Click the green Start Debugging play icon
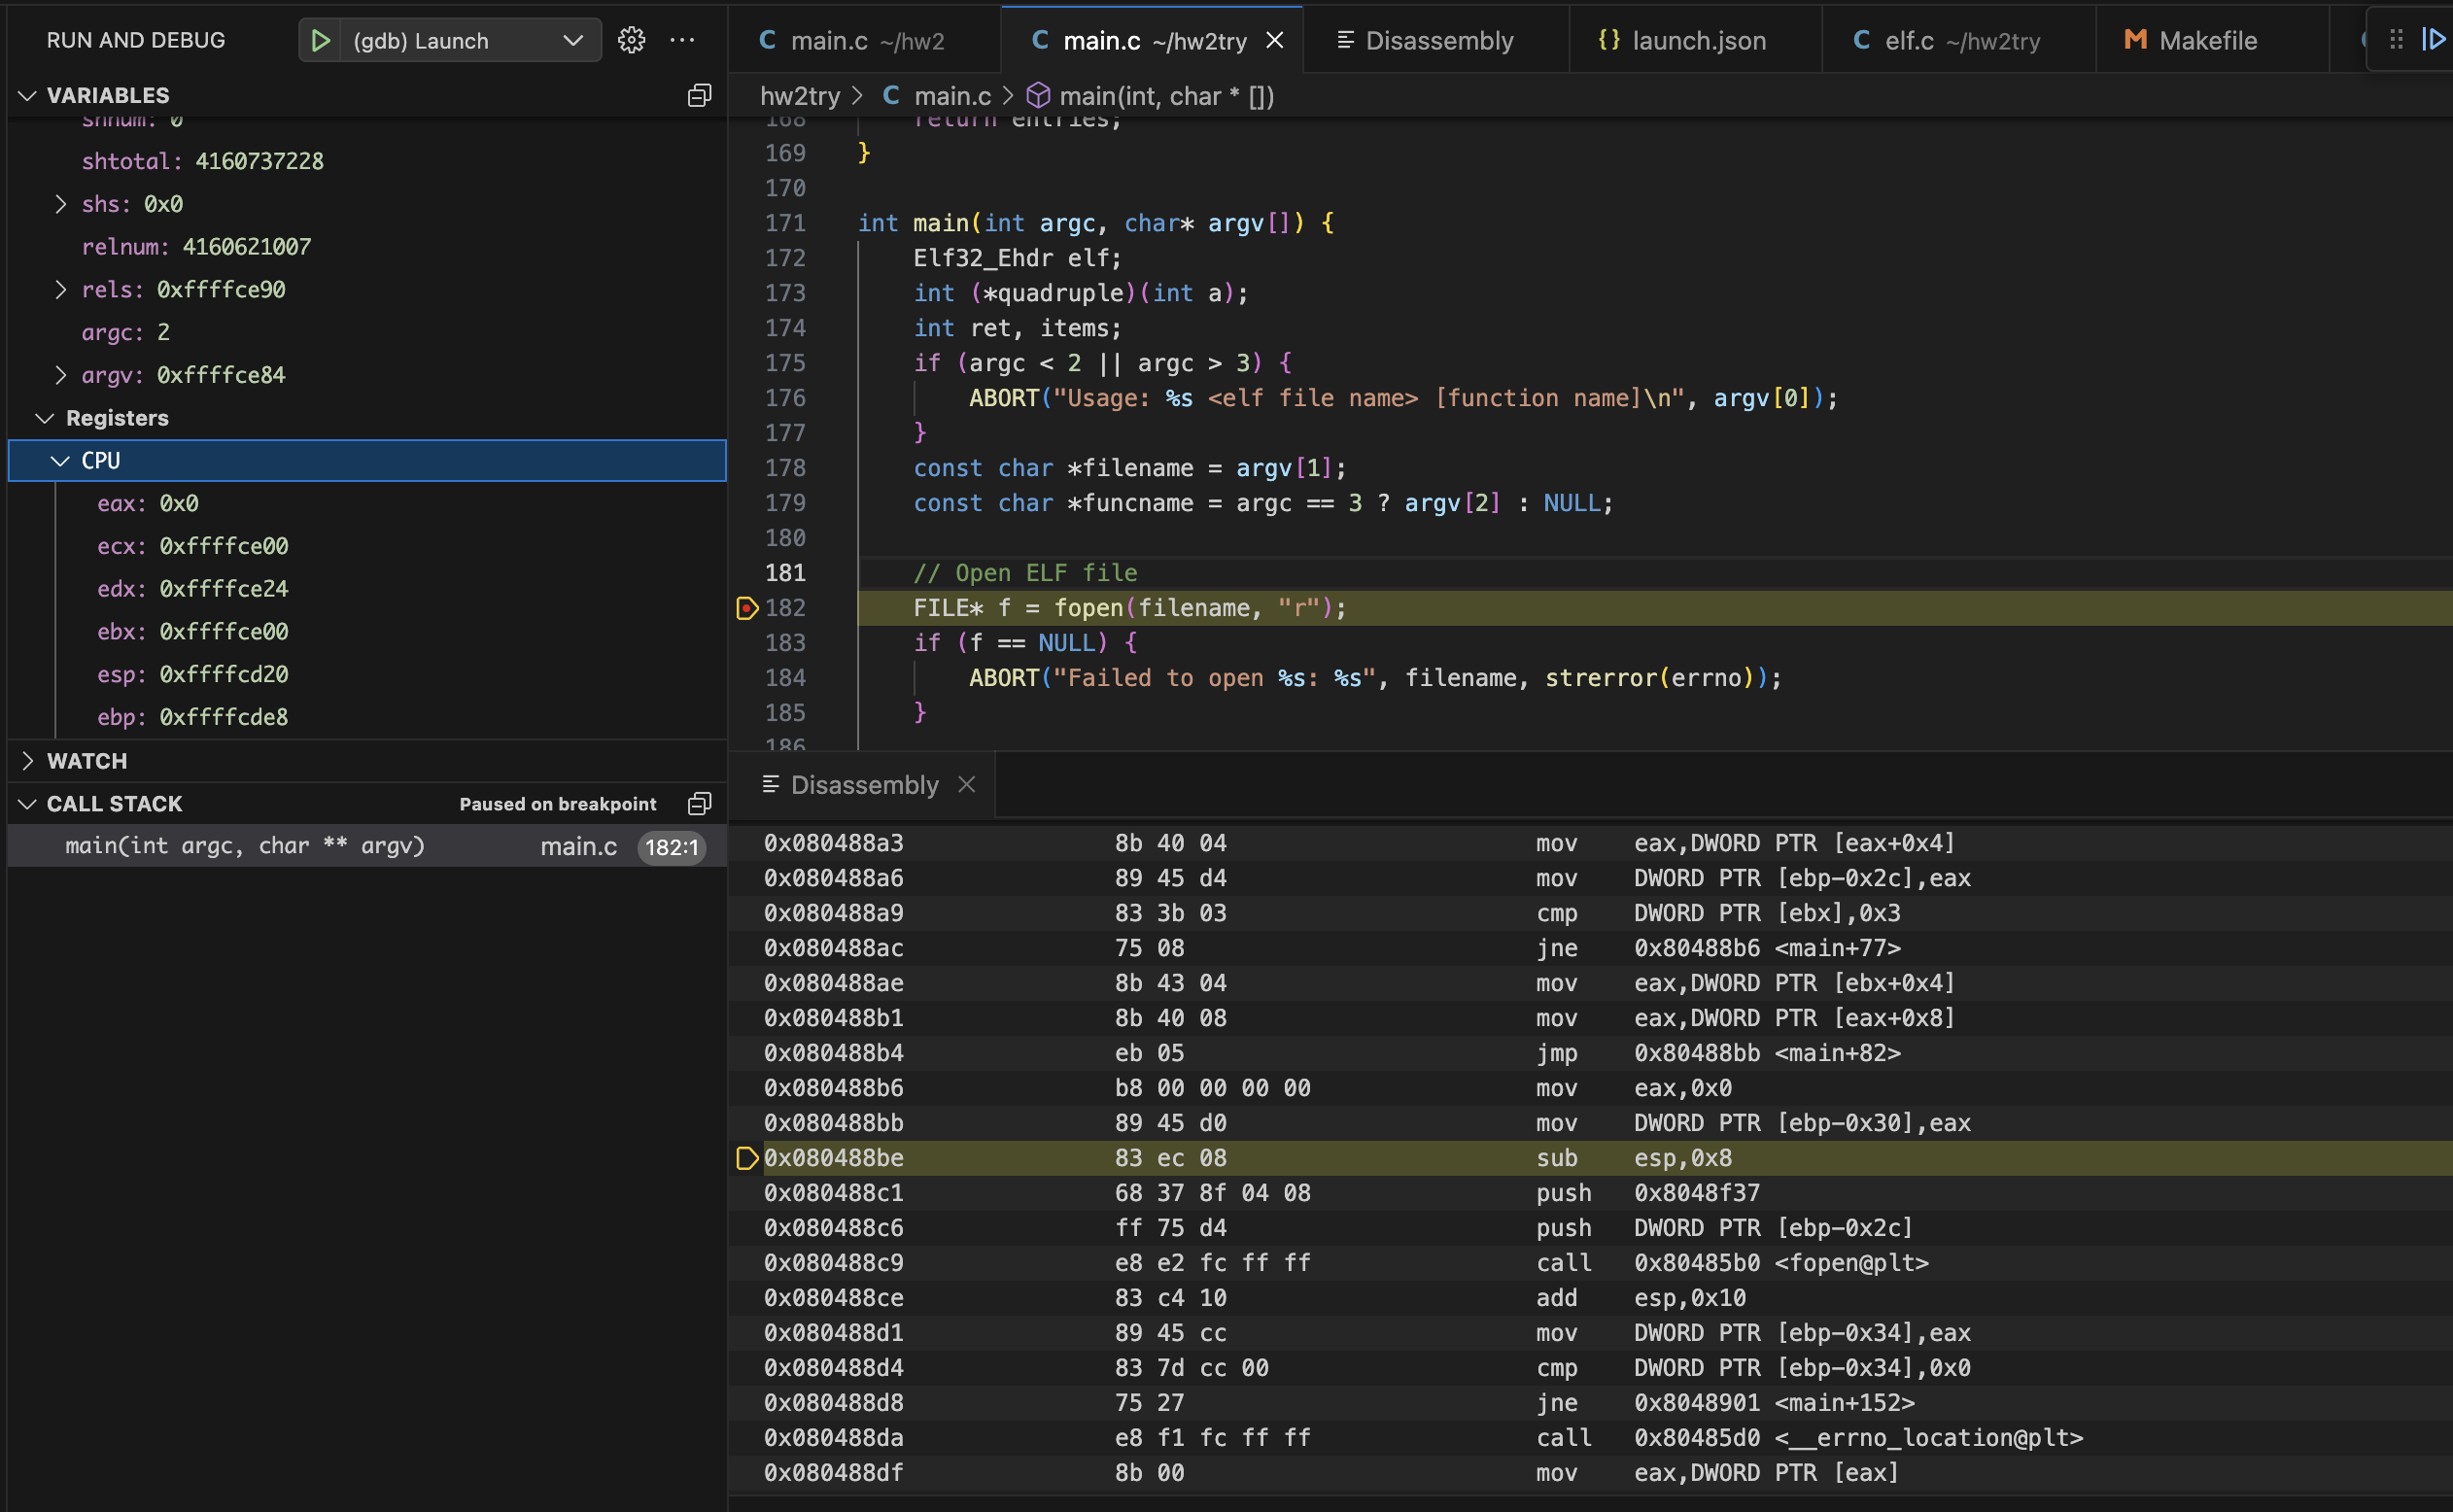Image resolution: width=2453 pixels, height=1512 pixels. [320, 40]
